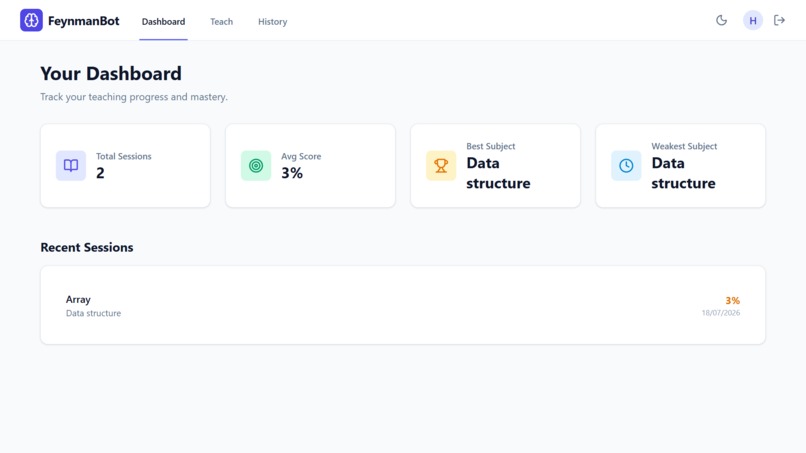Click the FeynmanBot brand name

click(84, 21)
